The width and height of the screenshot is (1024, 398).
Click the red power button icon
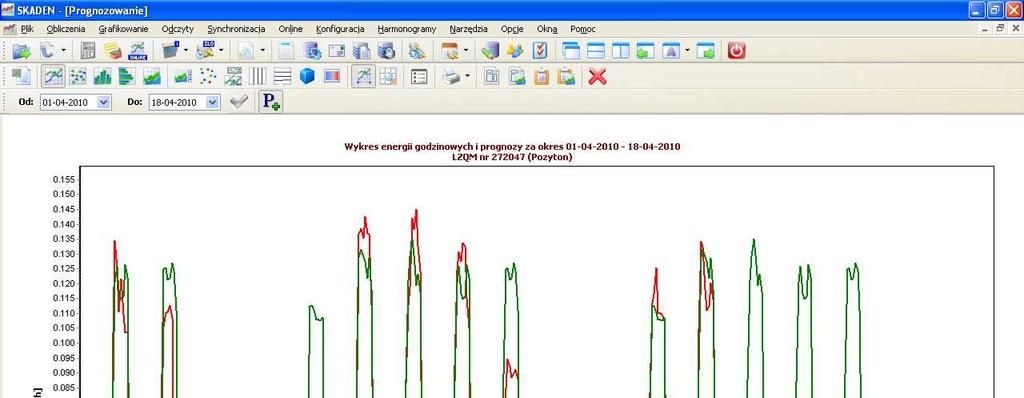tap(737, 51)
